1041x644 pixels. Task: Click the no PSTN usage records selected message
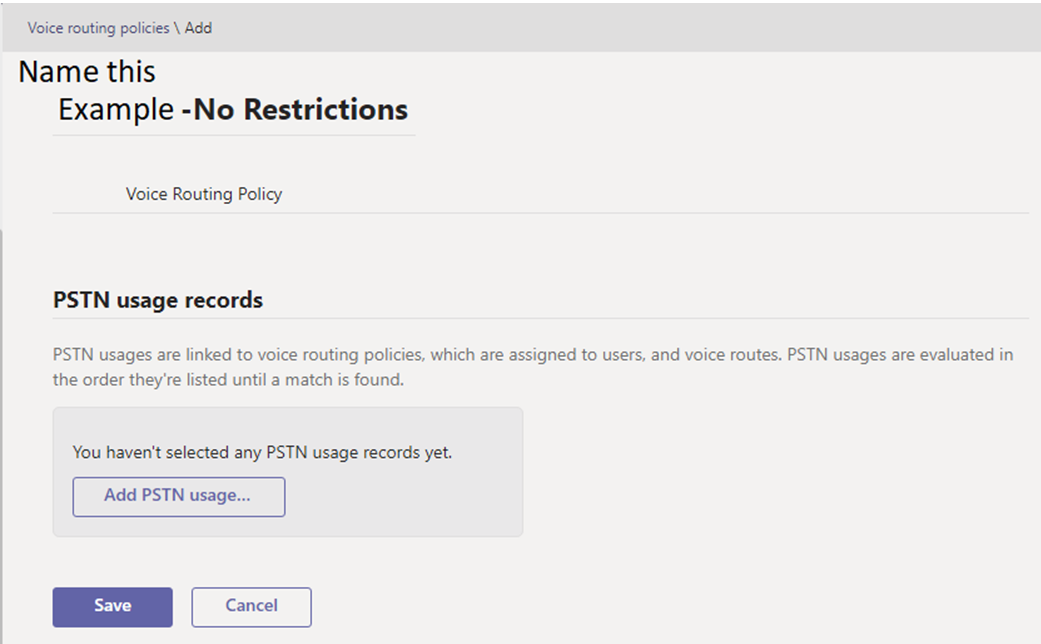click(x=262, y=452)
